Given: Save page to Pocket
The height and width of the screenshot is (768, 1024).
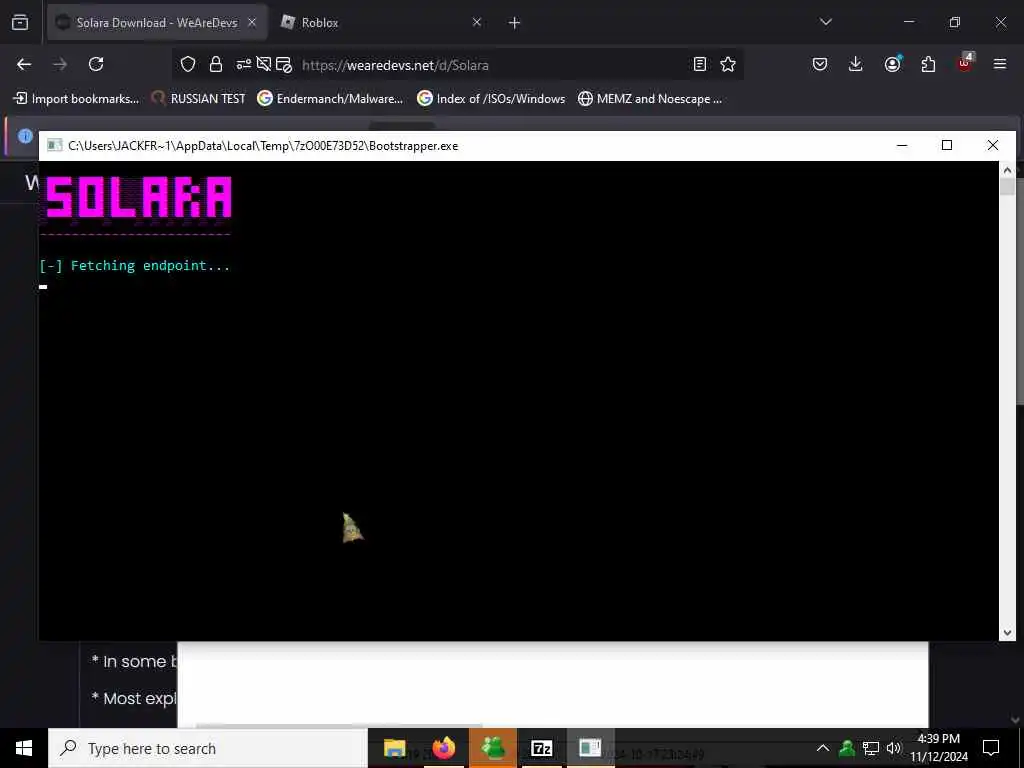Looking at the screenshot, I should point(820,64).
